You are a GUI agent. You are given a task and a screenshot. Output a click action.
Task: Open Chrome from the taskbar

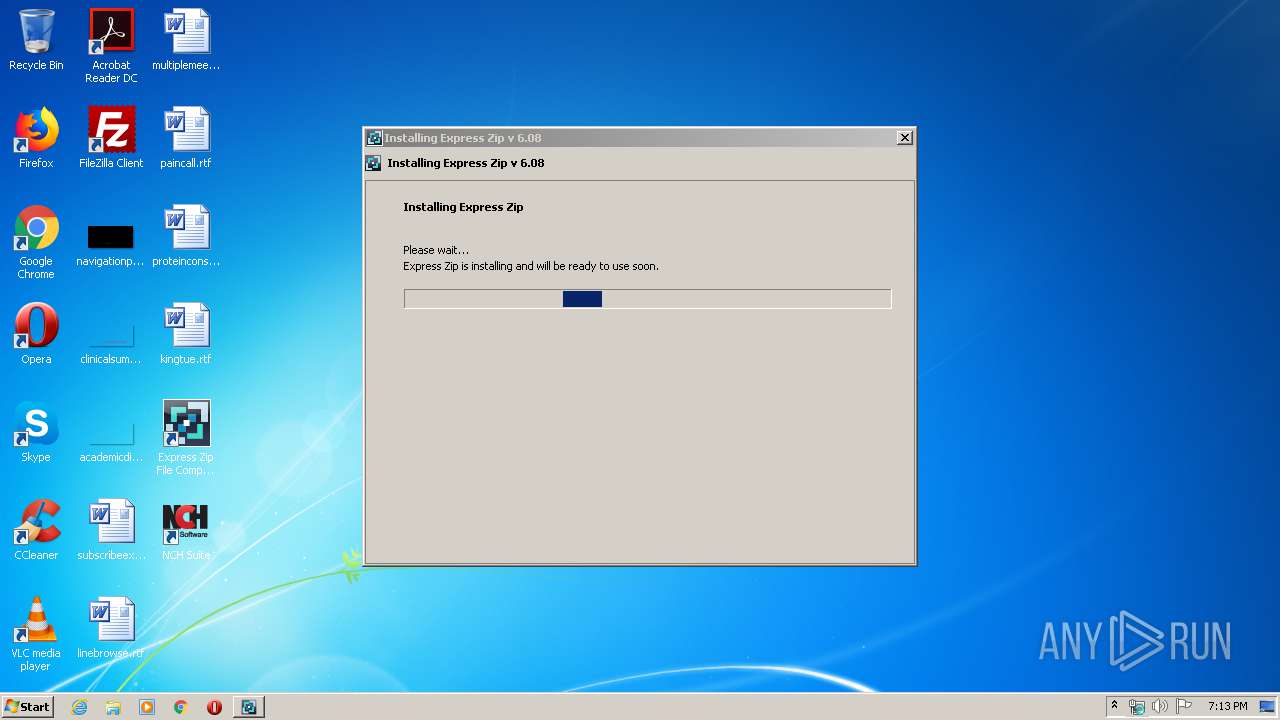click(x=181, y=707)
